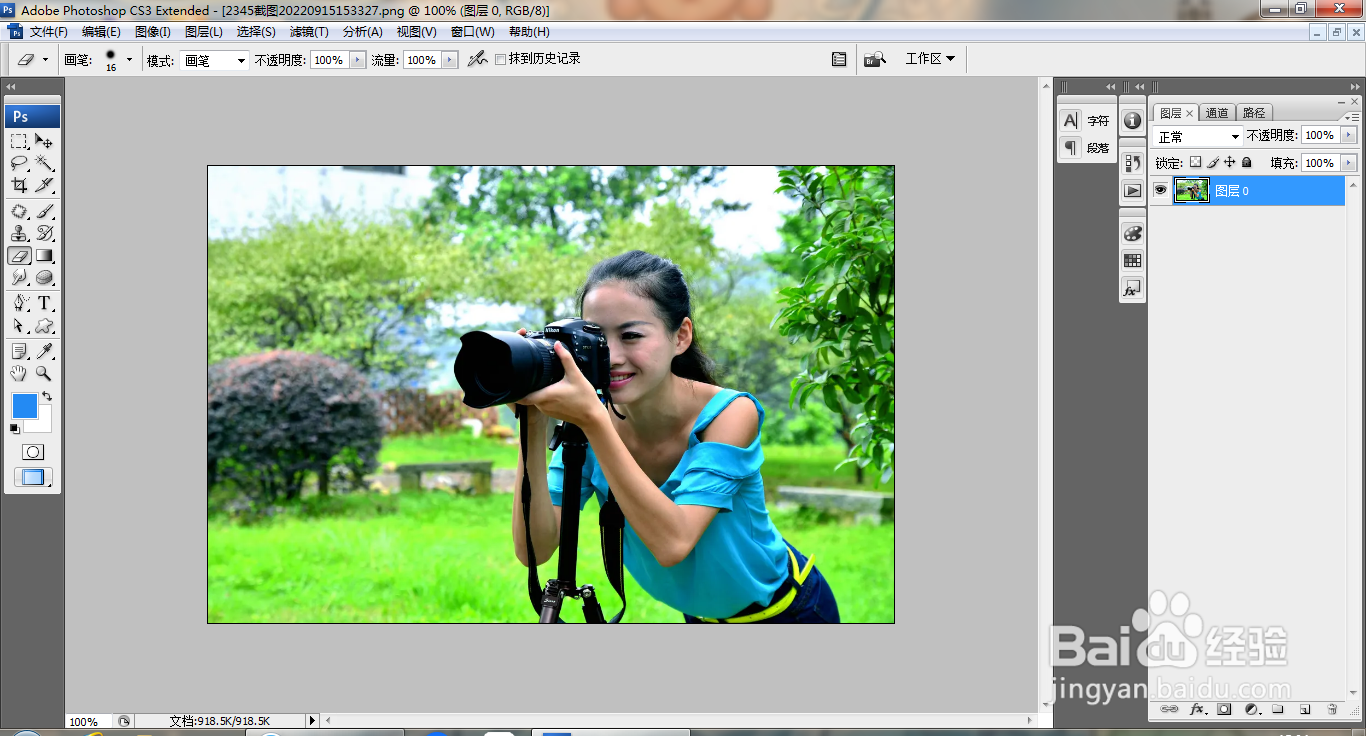Open the History panel icon

[1132, 163]
